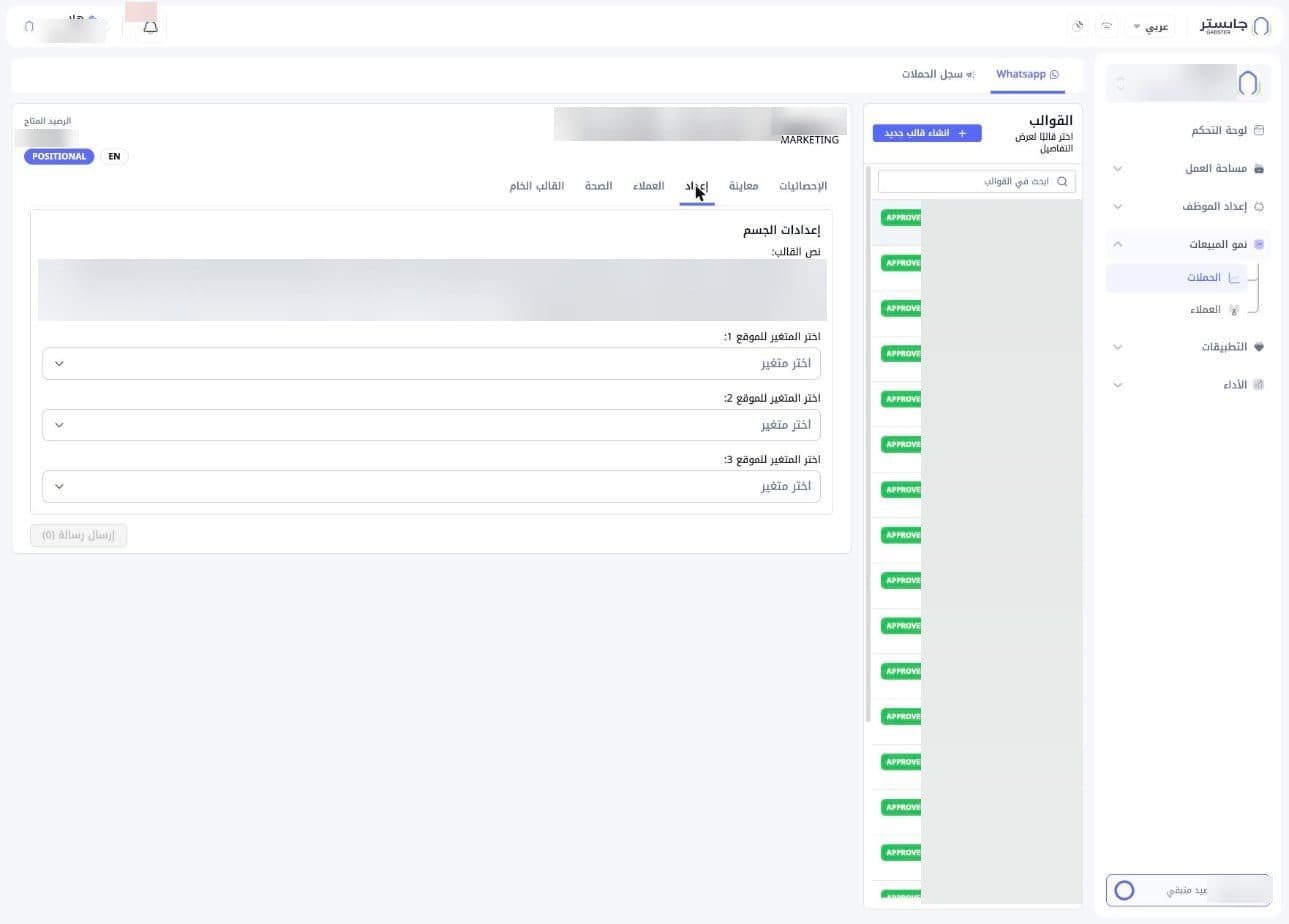1289x924 pixels.
Task: Click the icon beside العملاء in sidebar
Action: pyautogui.click(x=1234, y=310)
